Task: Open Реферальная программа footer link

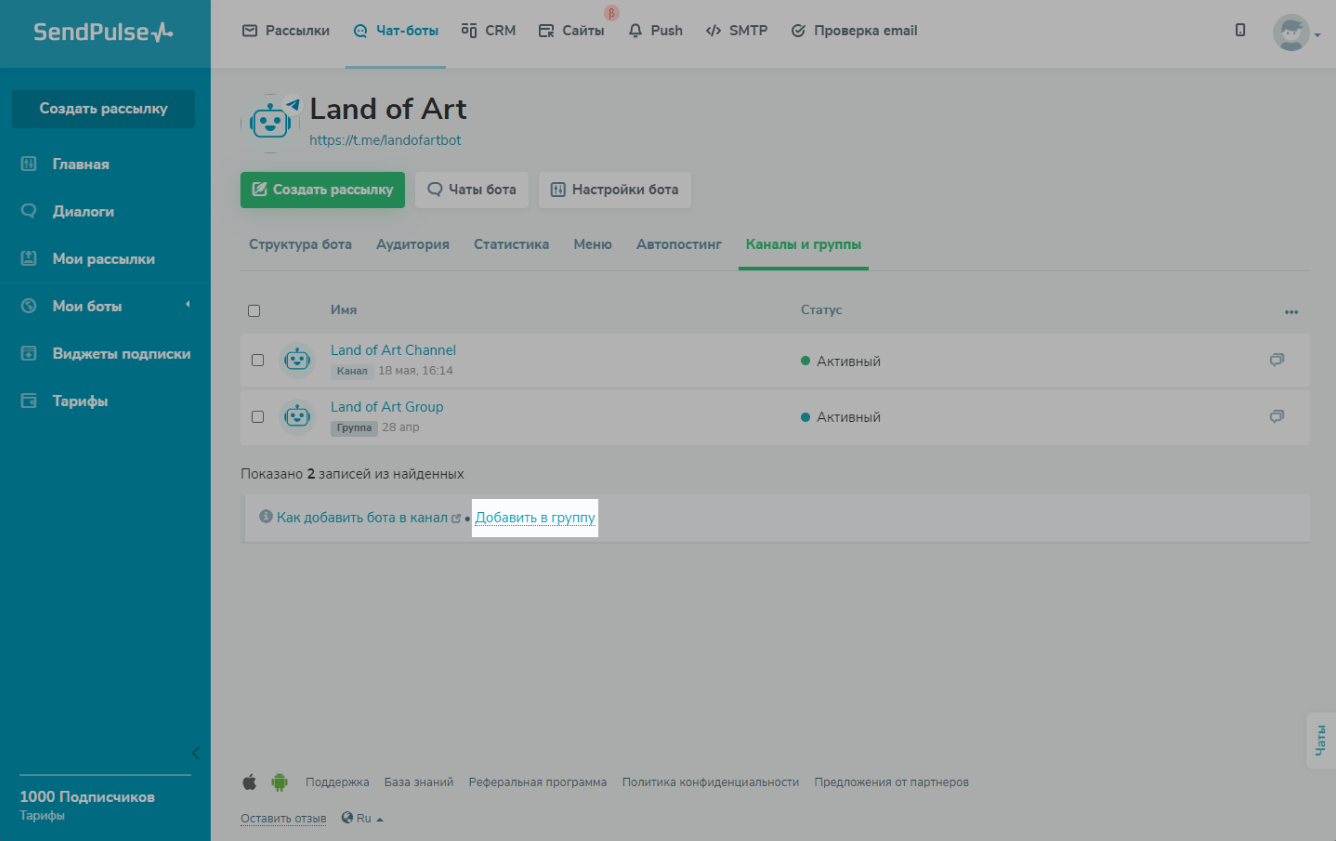Action: pos(538,782)
